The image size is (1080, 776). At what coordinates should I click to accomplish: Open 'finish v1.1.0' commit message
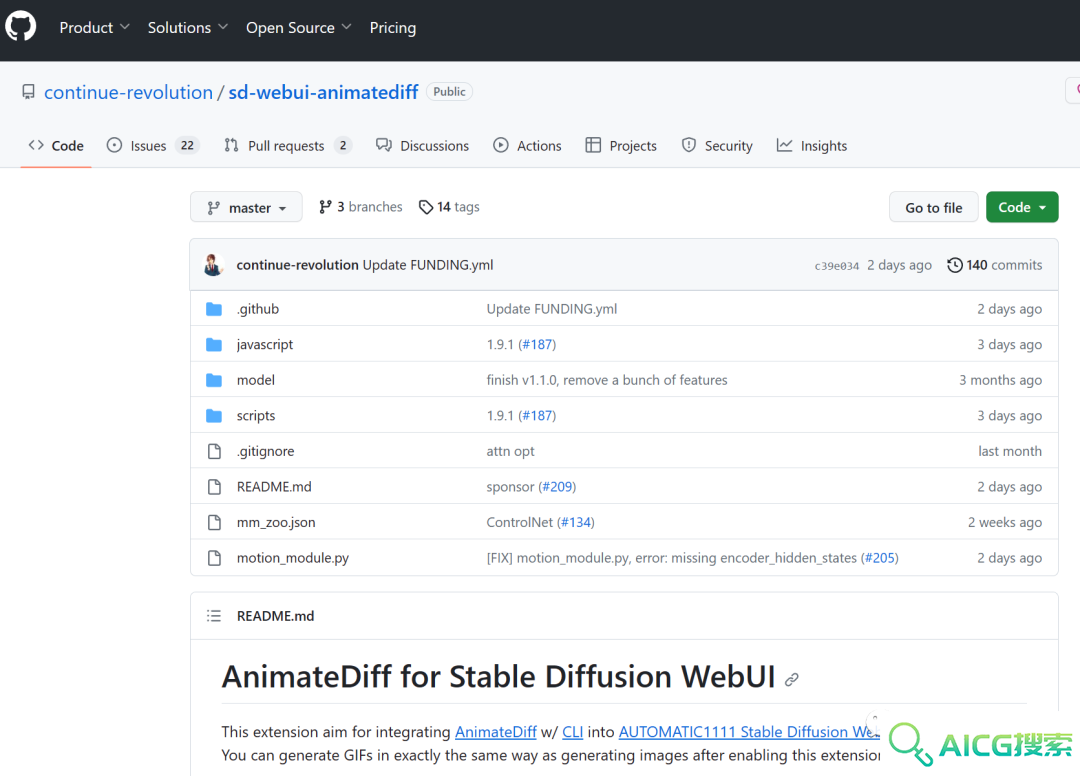click(607, 380)
